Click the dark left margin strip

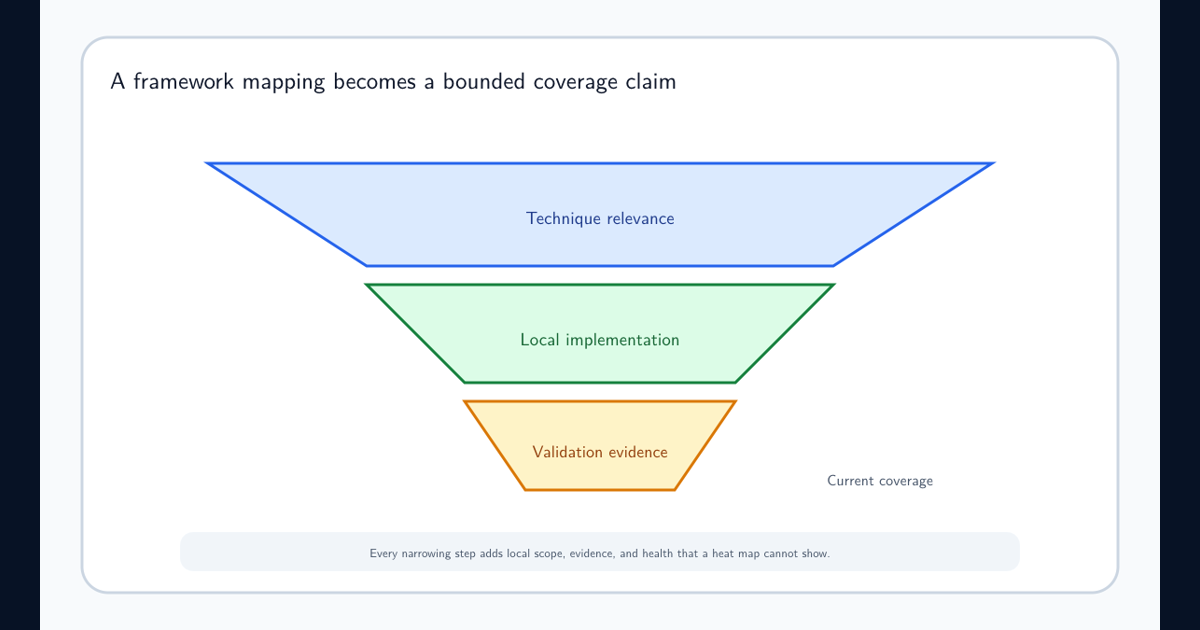20,315
